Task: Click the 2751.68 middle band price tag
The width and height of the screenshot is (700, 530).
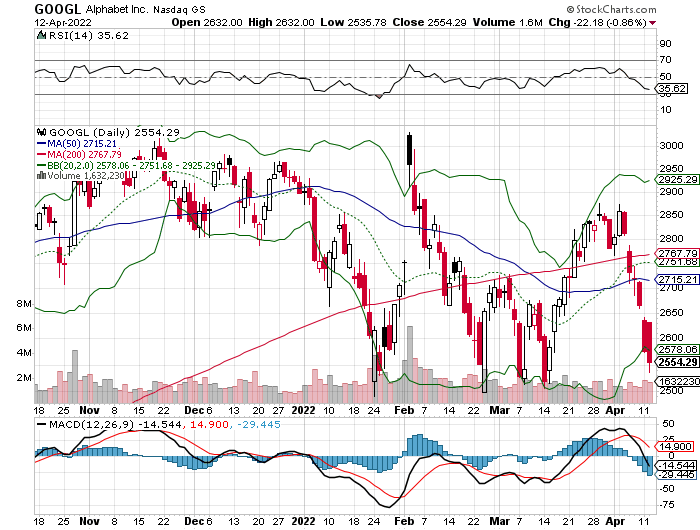Action: point(677,262)
